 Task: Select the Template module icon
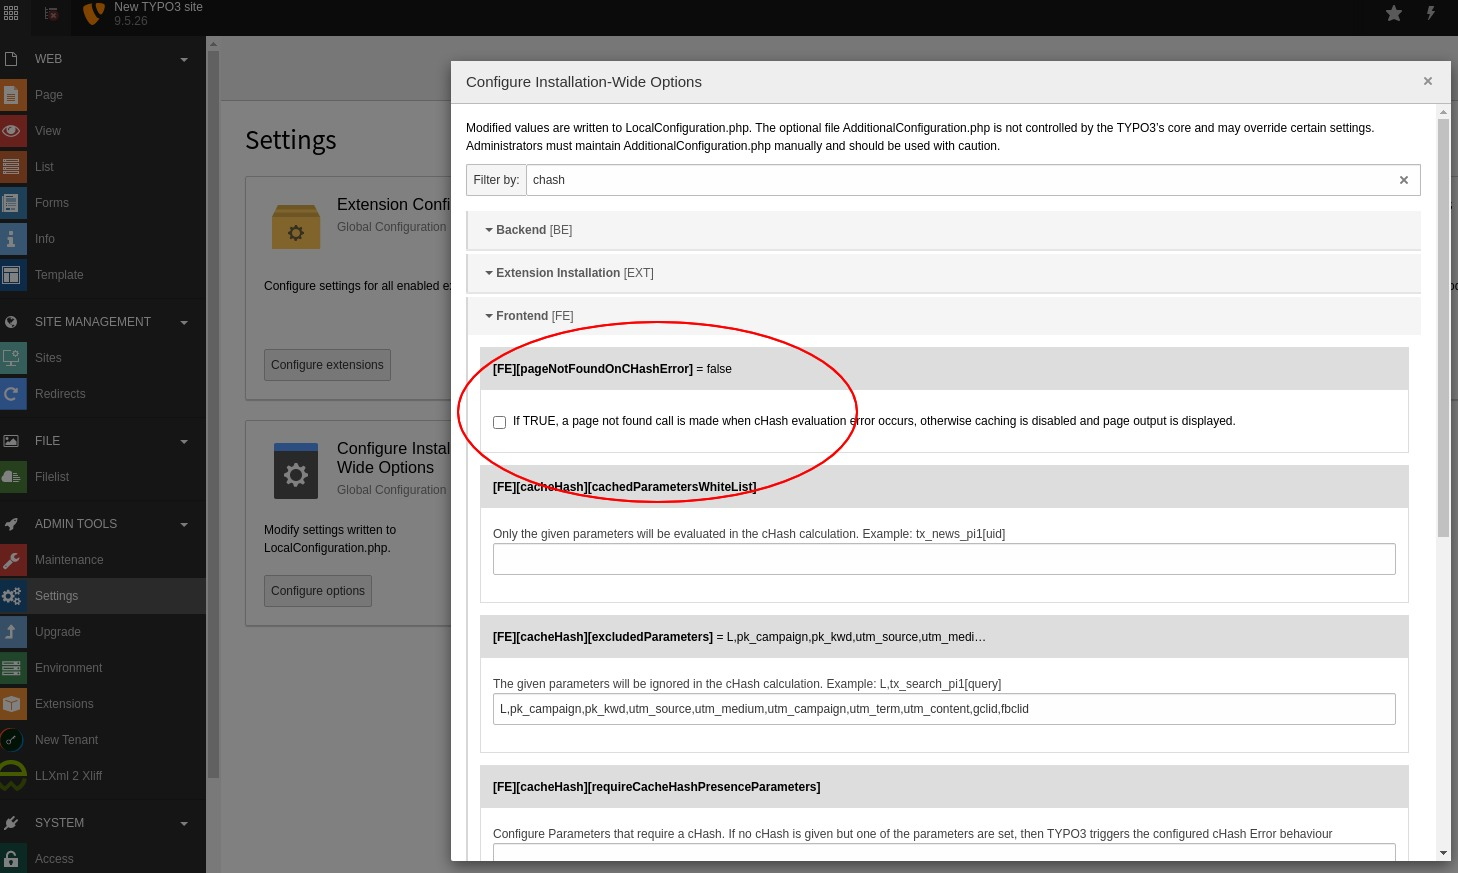pos(12,275)
